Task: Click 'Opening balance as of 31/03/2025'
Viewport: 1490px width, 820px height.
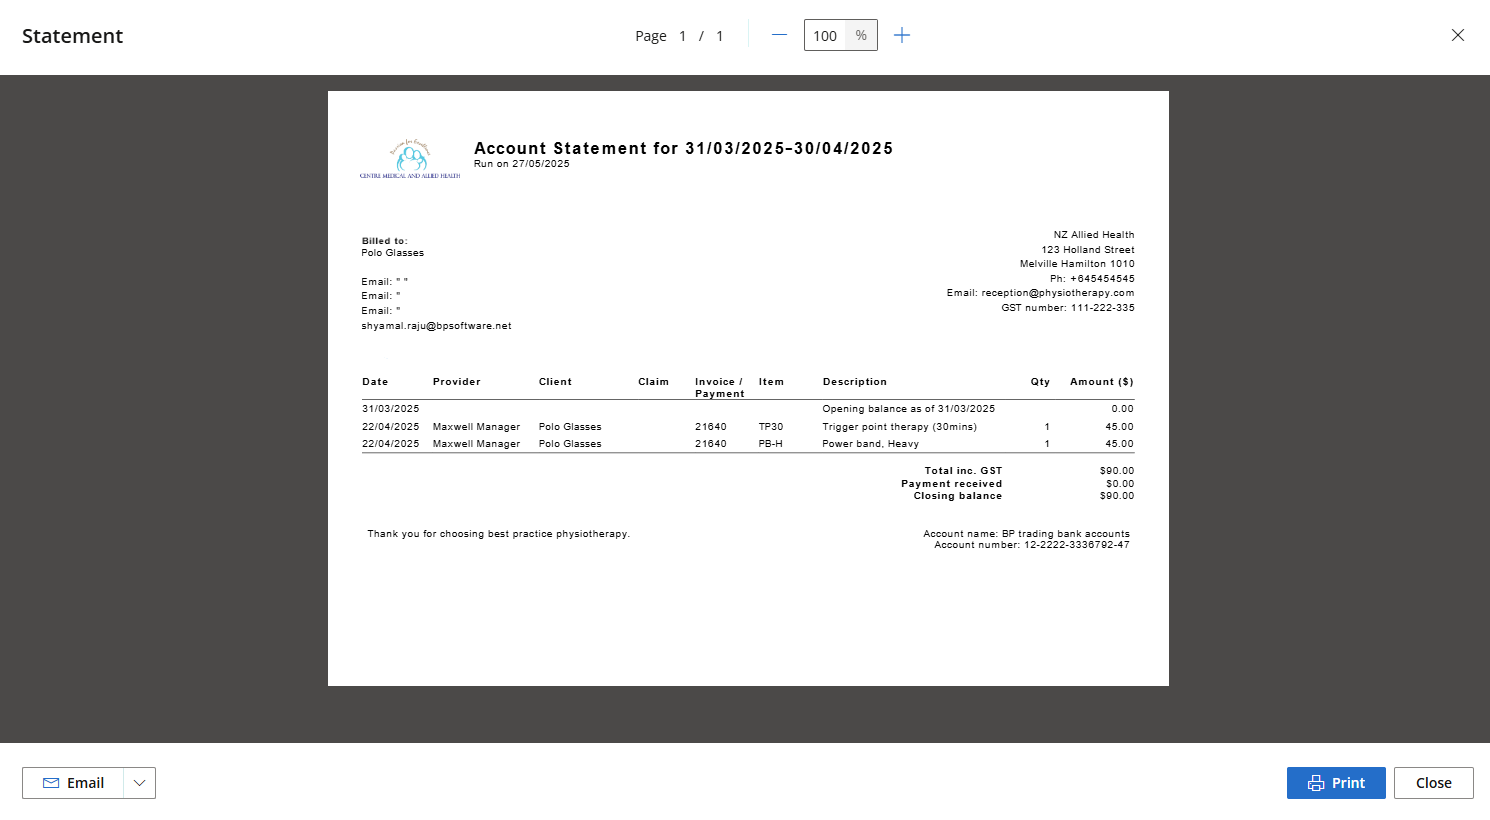Action: (909, 409)
